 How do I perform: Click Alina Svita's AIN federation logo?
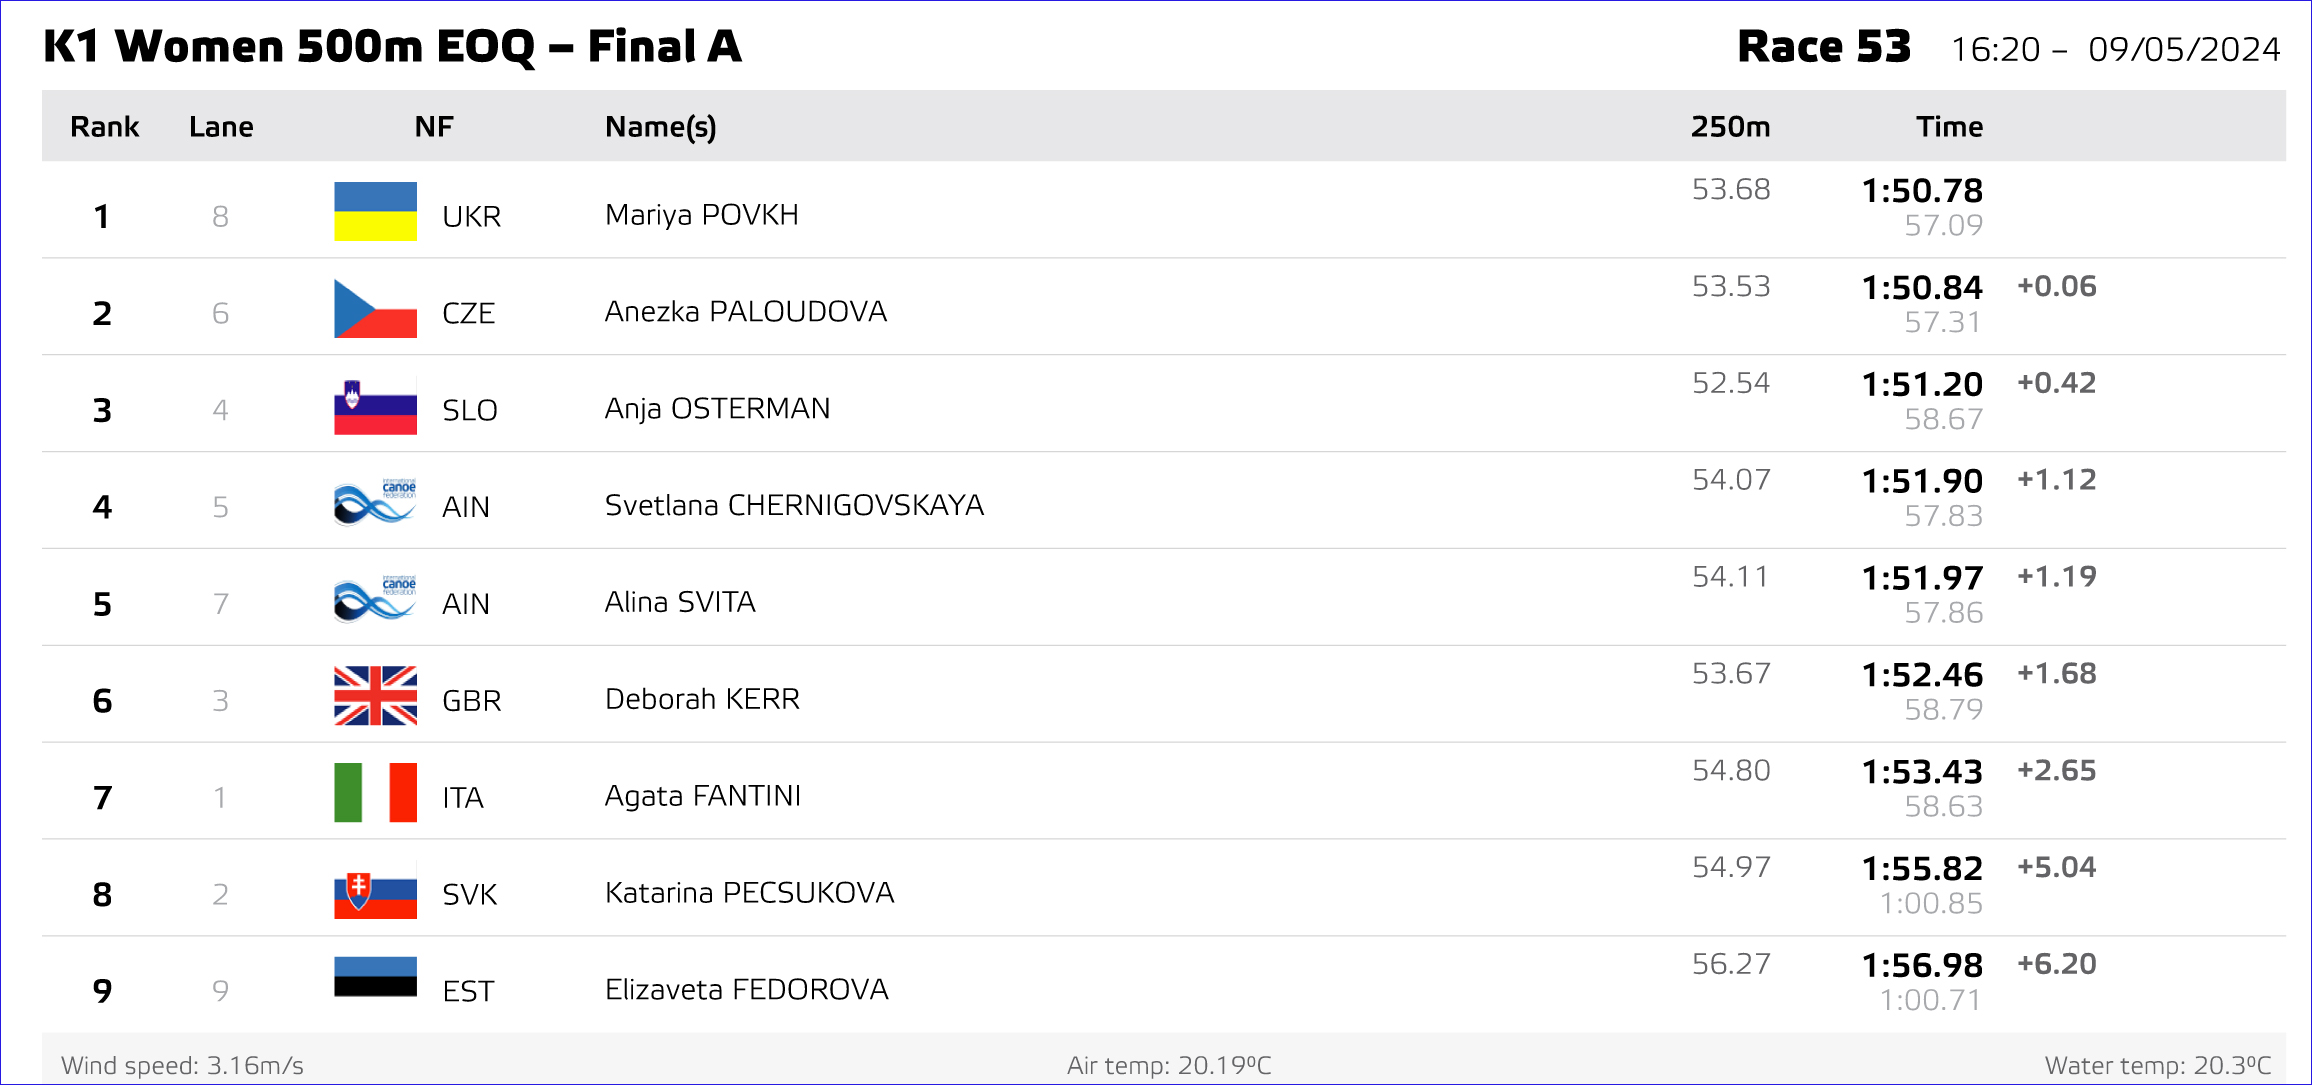[x=375, y=599]
